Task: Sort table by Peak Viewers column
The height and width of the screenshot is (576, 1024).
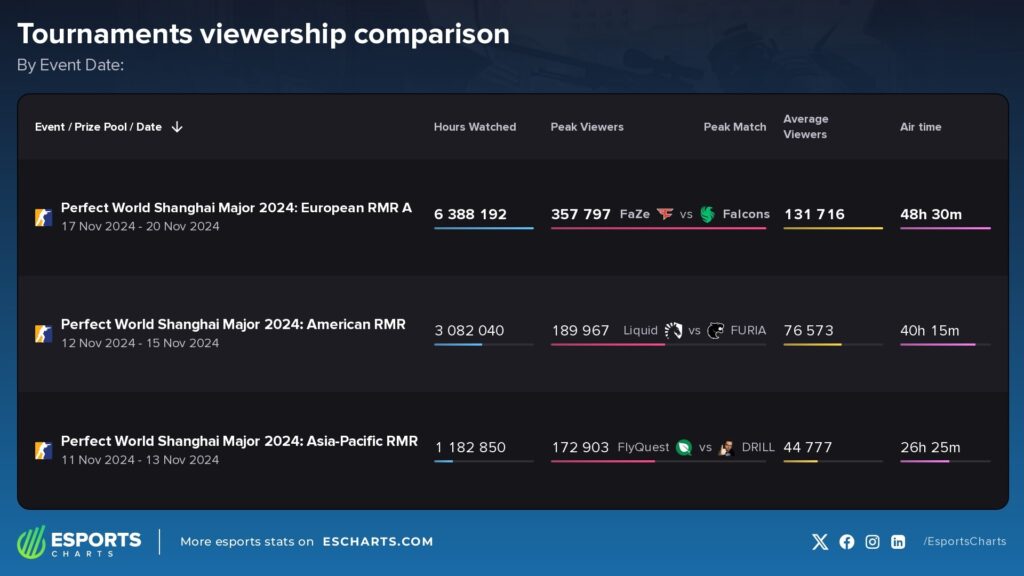Action: pyautogui.click(x=587, y=127)
